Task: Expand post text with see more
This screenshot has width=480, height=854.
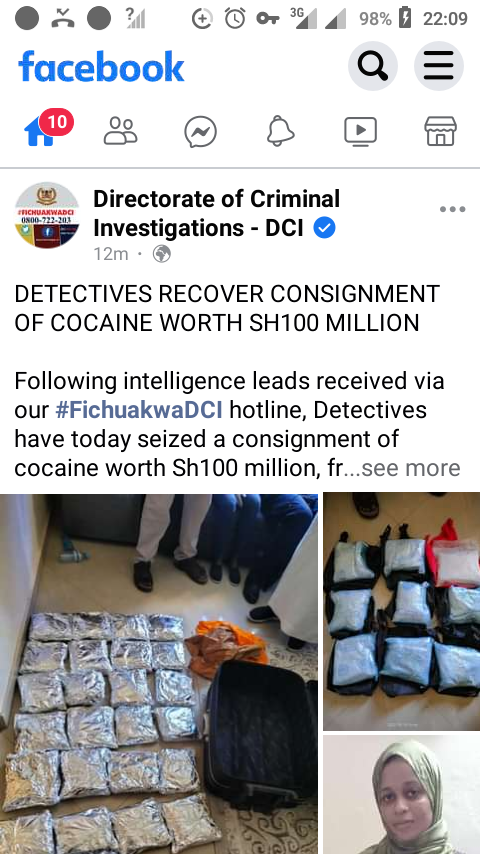Action: 411,468
